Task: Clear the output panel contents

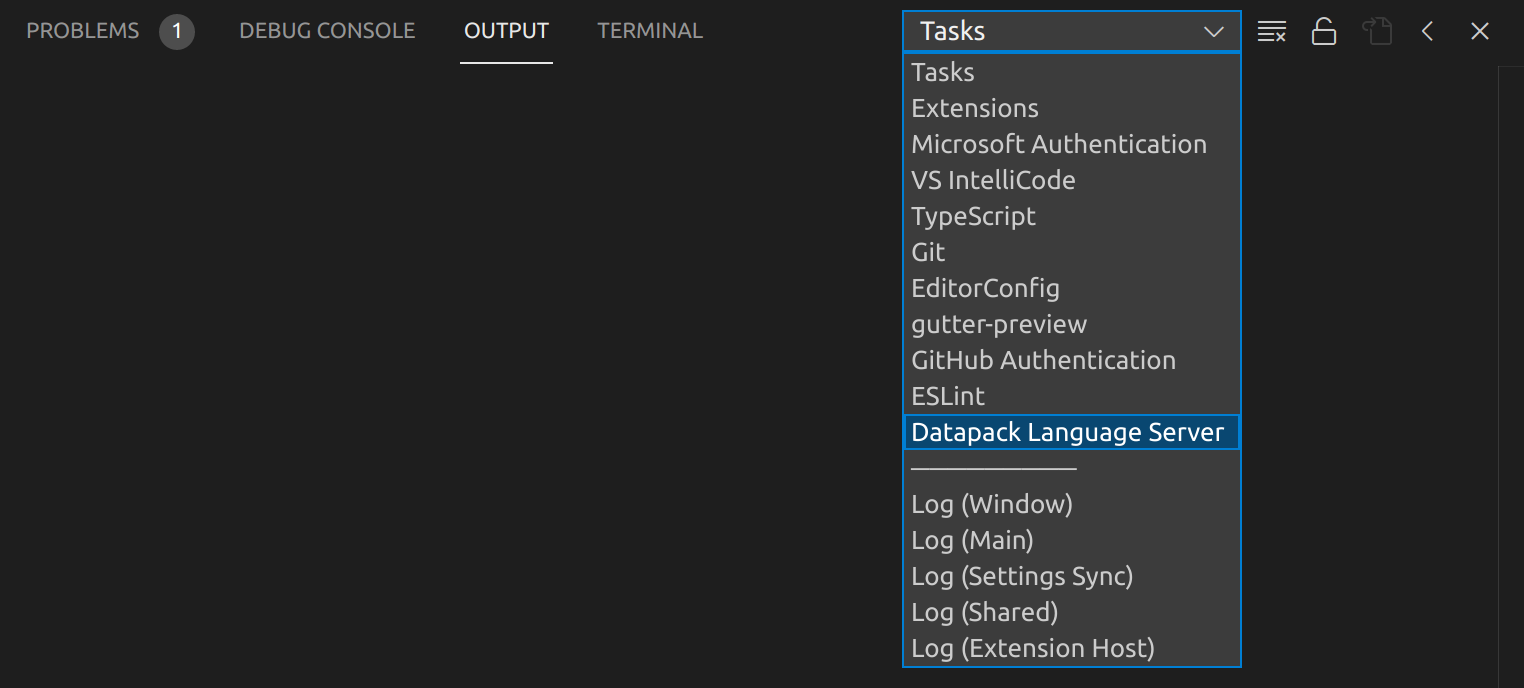Action: [1271, 31]
